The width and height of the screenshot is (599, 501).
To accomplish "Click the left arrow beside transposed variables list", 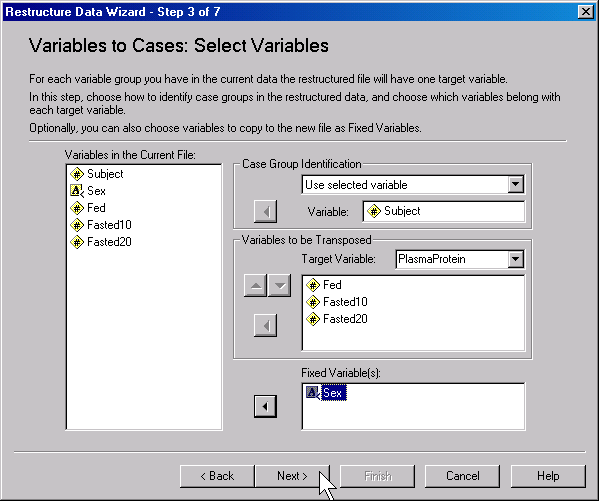I will tap(265, 326).
